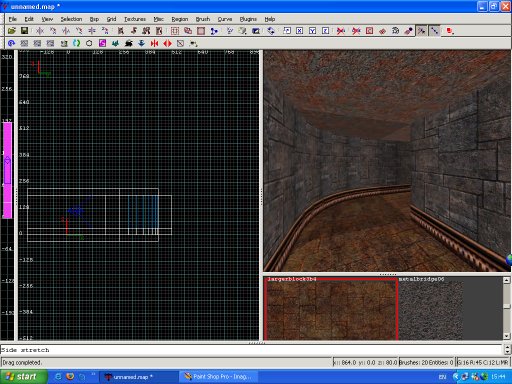Open the Bsp menu
The width and height of the screenshot is (512, 384).
(x=94, y=19)
